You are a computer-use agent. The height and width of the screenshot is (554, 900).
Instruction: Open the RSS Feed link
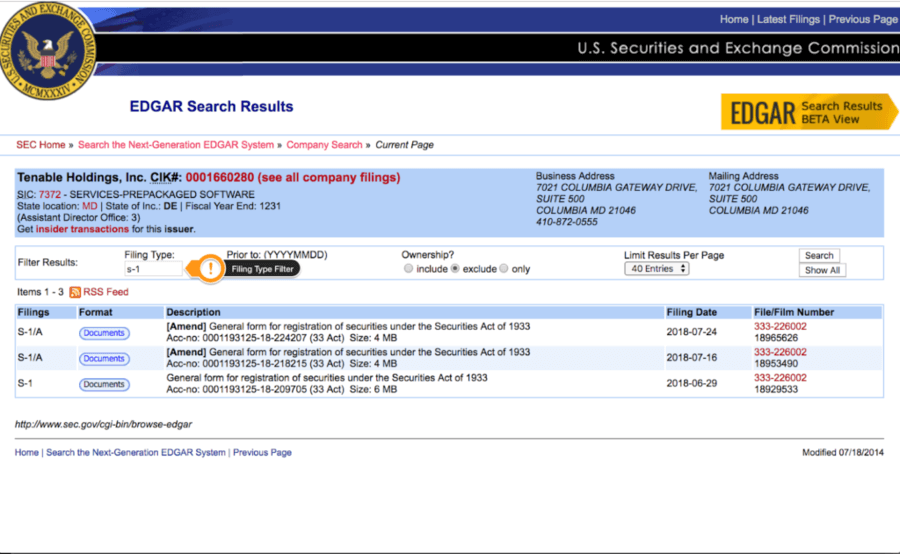(x=106, y=292)
